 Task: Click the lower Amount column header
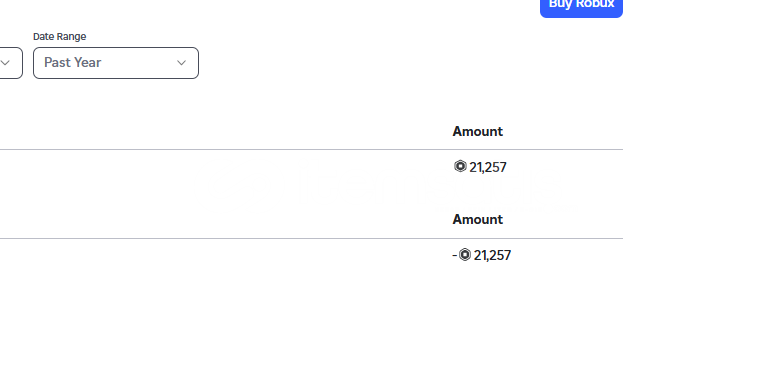[478, 219]
